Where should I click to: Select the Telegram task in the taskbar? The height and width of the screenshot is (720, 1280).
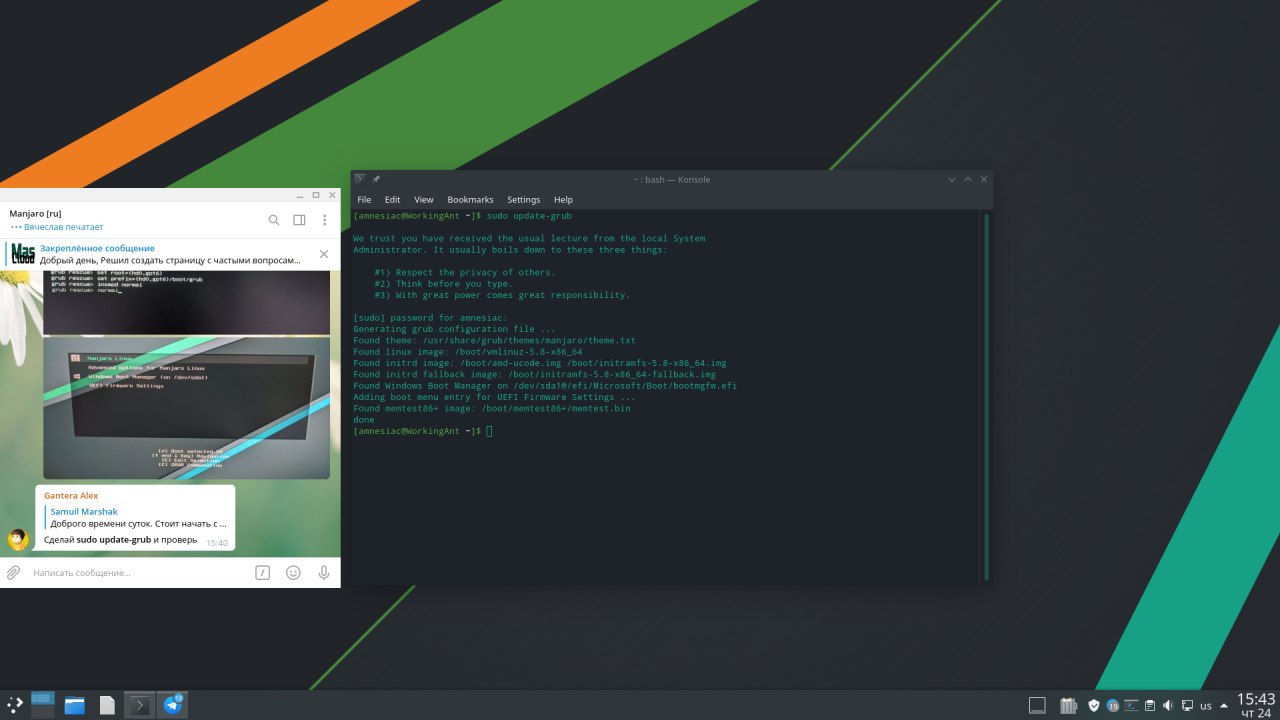173,705
